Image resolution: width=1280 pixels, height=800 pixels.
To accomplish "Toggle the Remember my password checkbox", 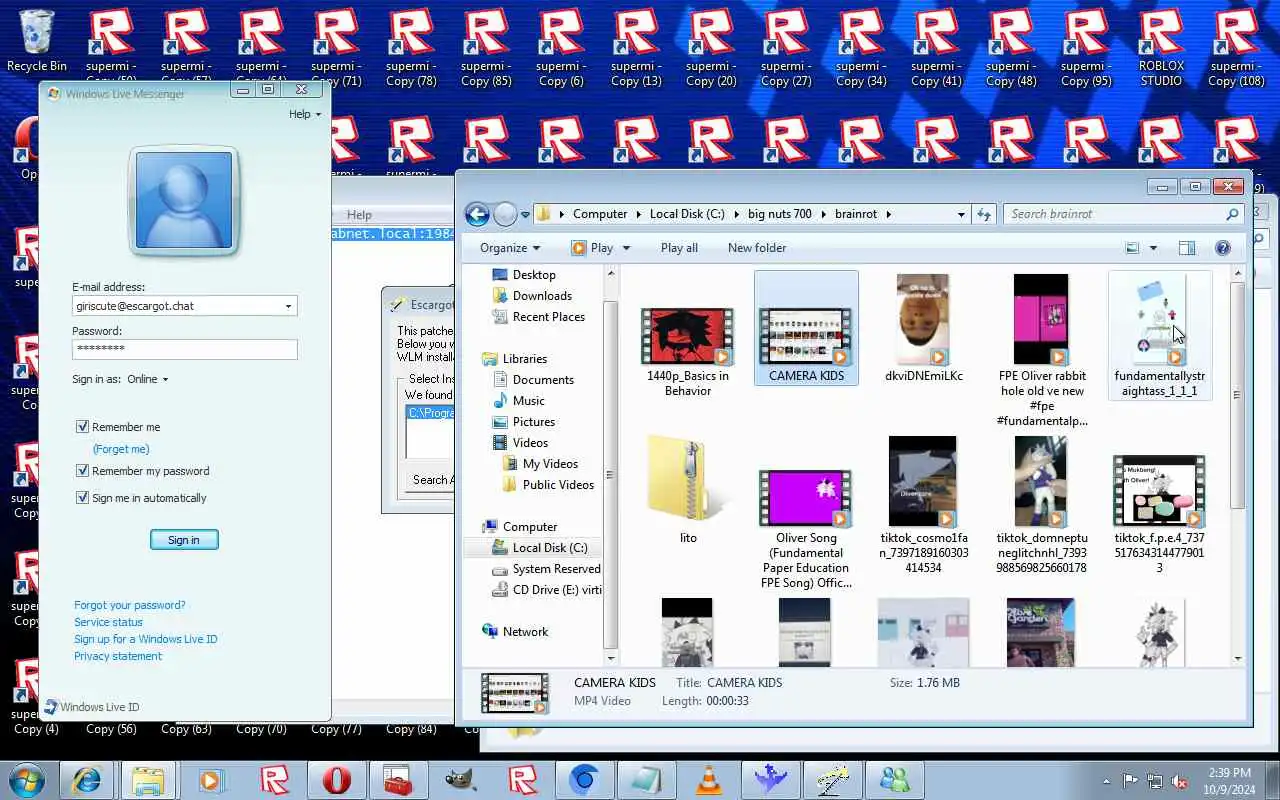I will point(82,471).
